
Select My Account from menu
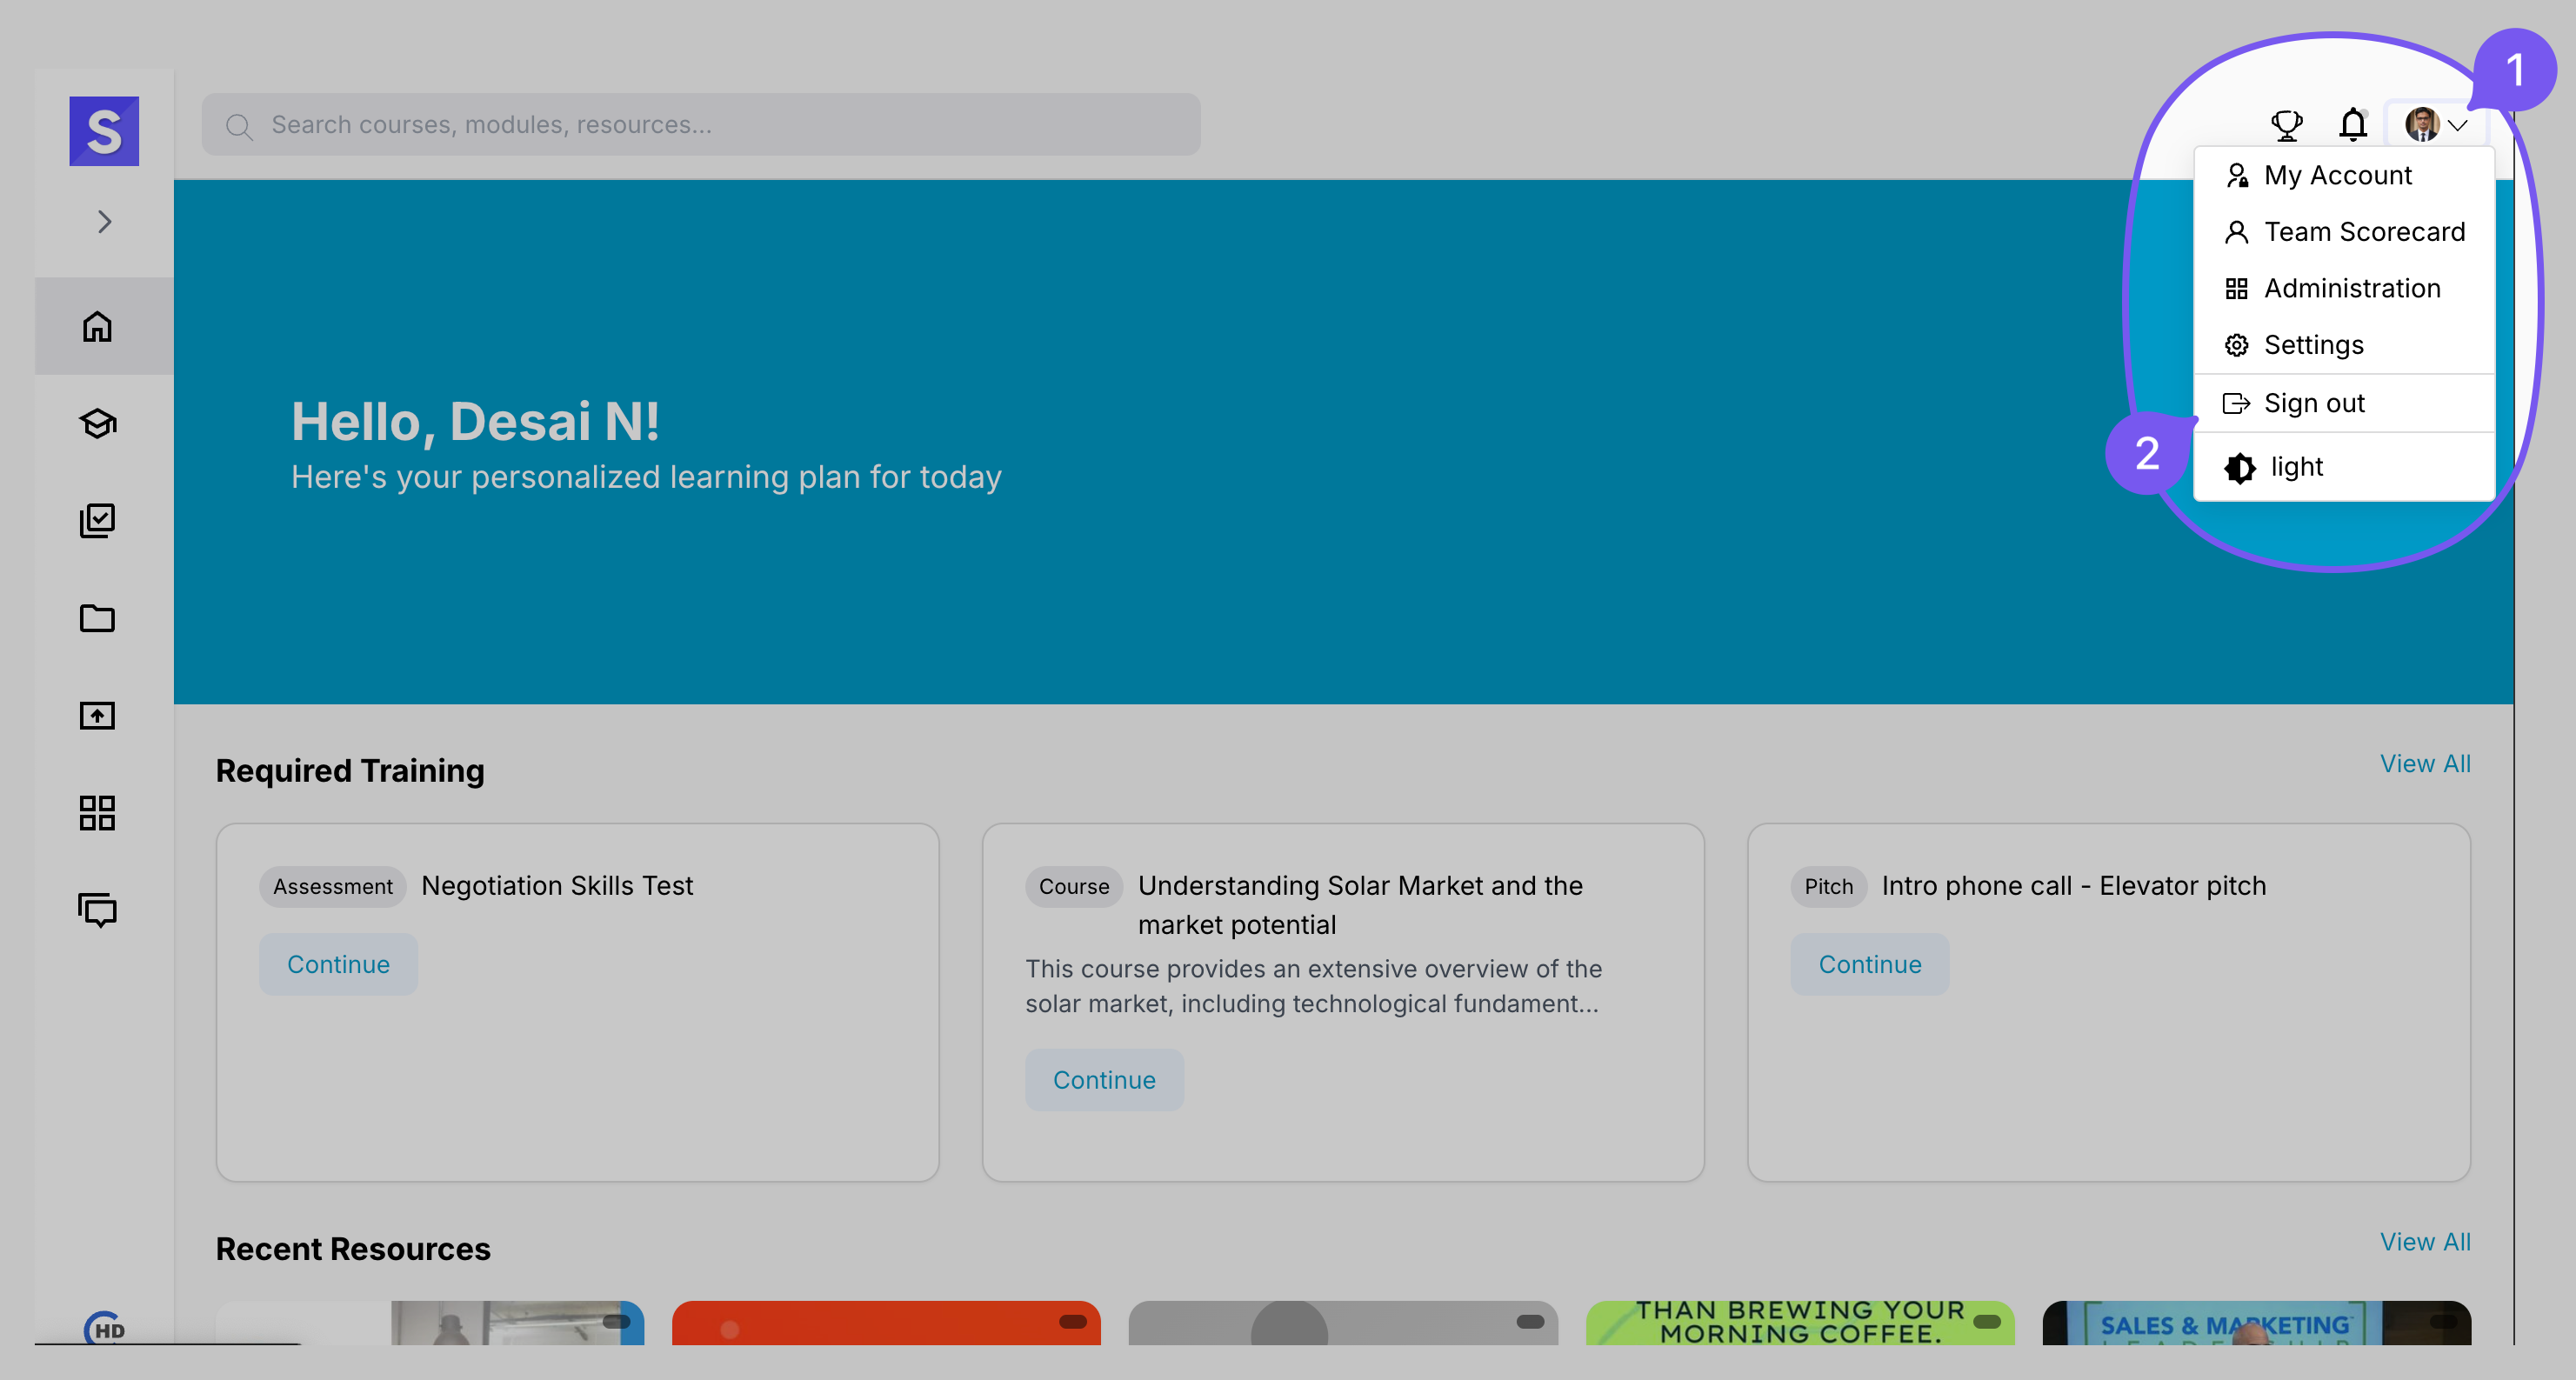point(2337,176)
